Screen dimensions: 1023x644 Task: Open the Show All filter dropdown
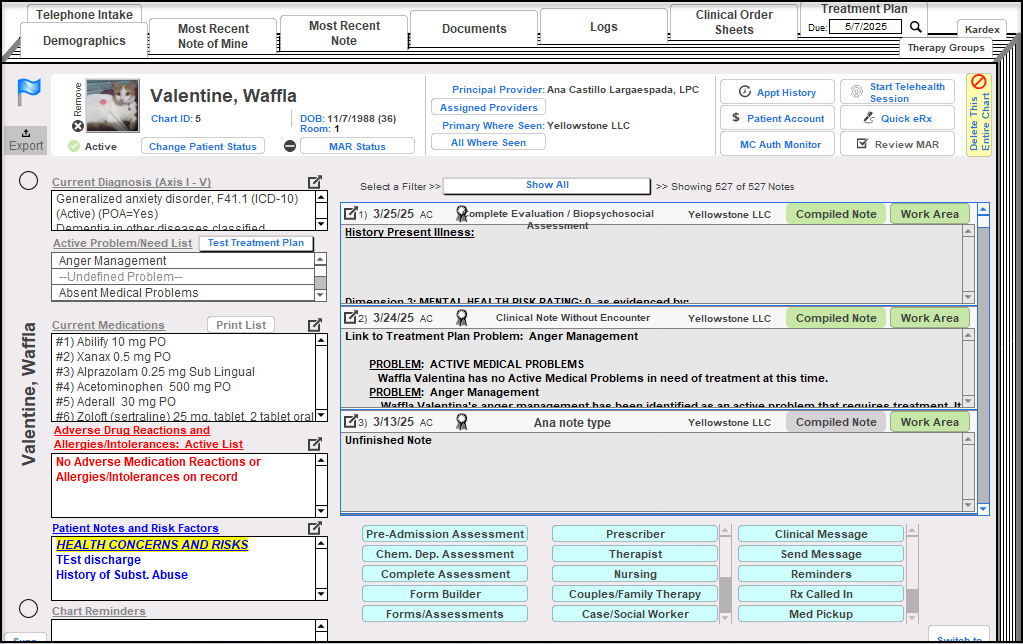[x=547, y=185]
